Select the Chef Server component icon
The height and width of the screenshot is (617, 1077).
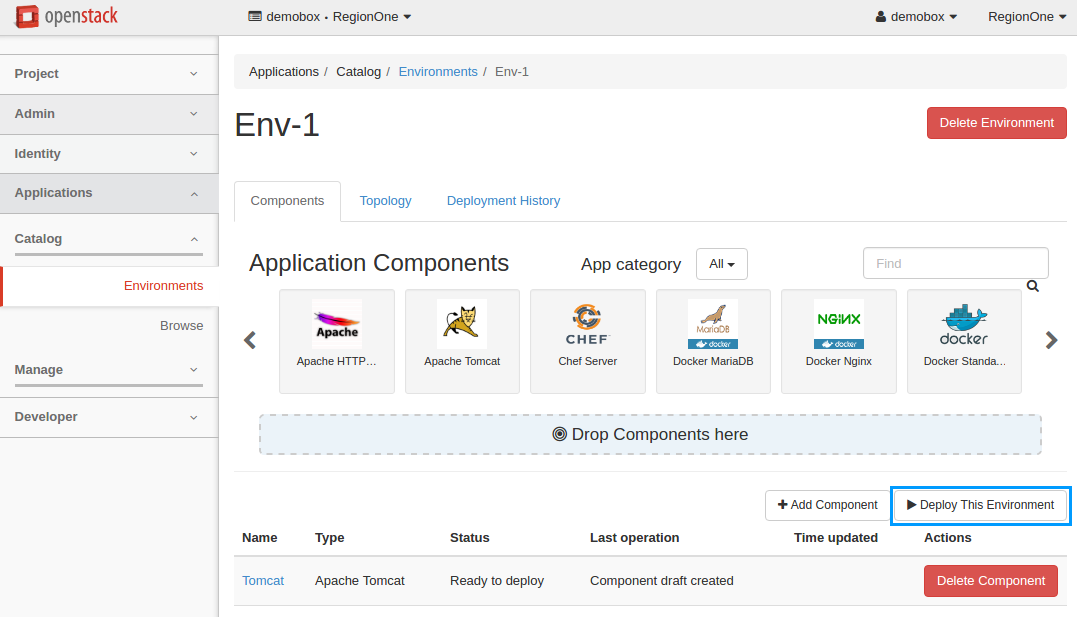[x=587, y=325]
